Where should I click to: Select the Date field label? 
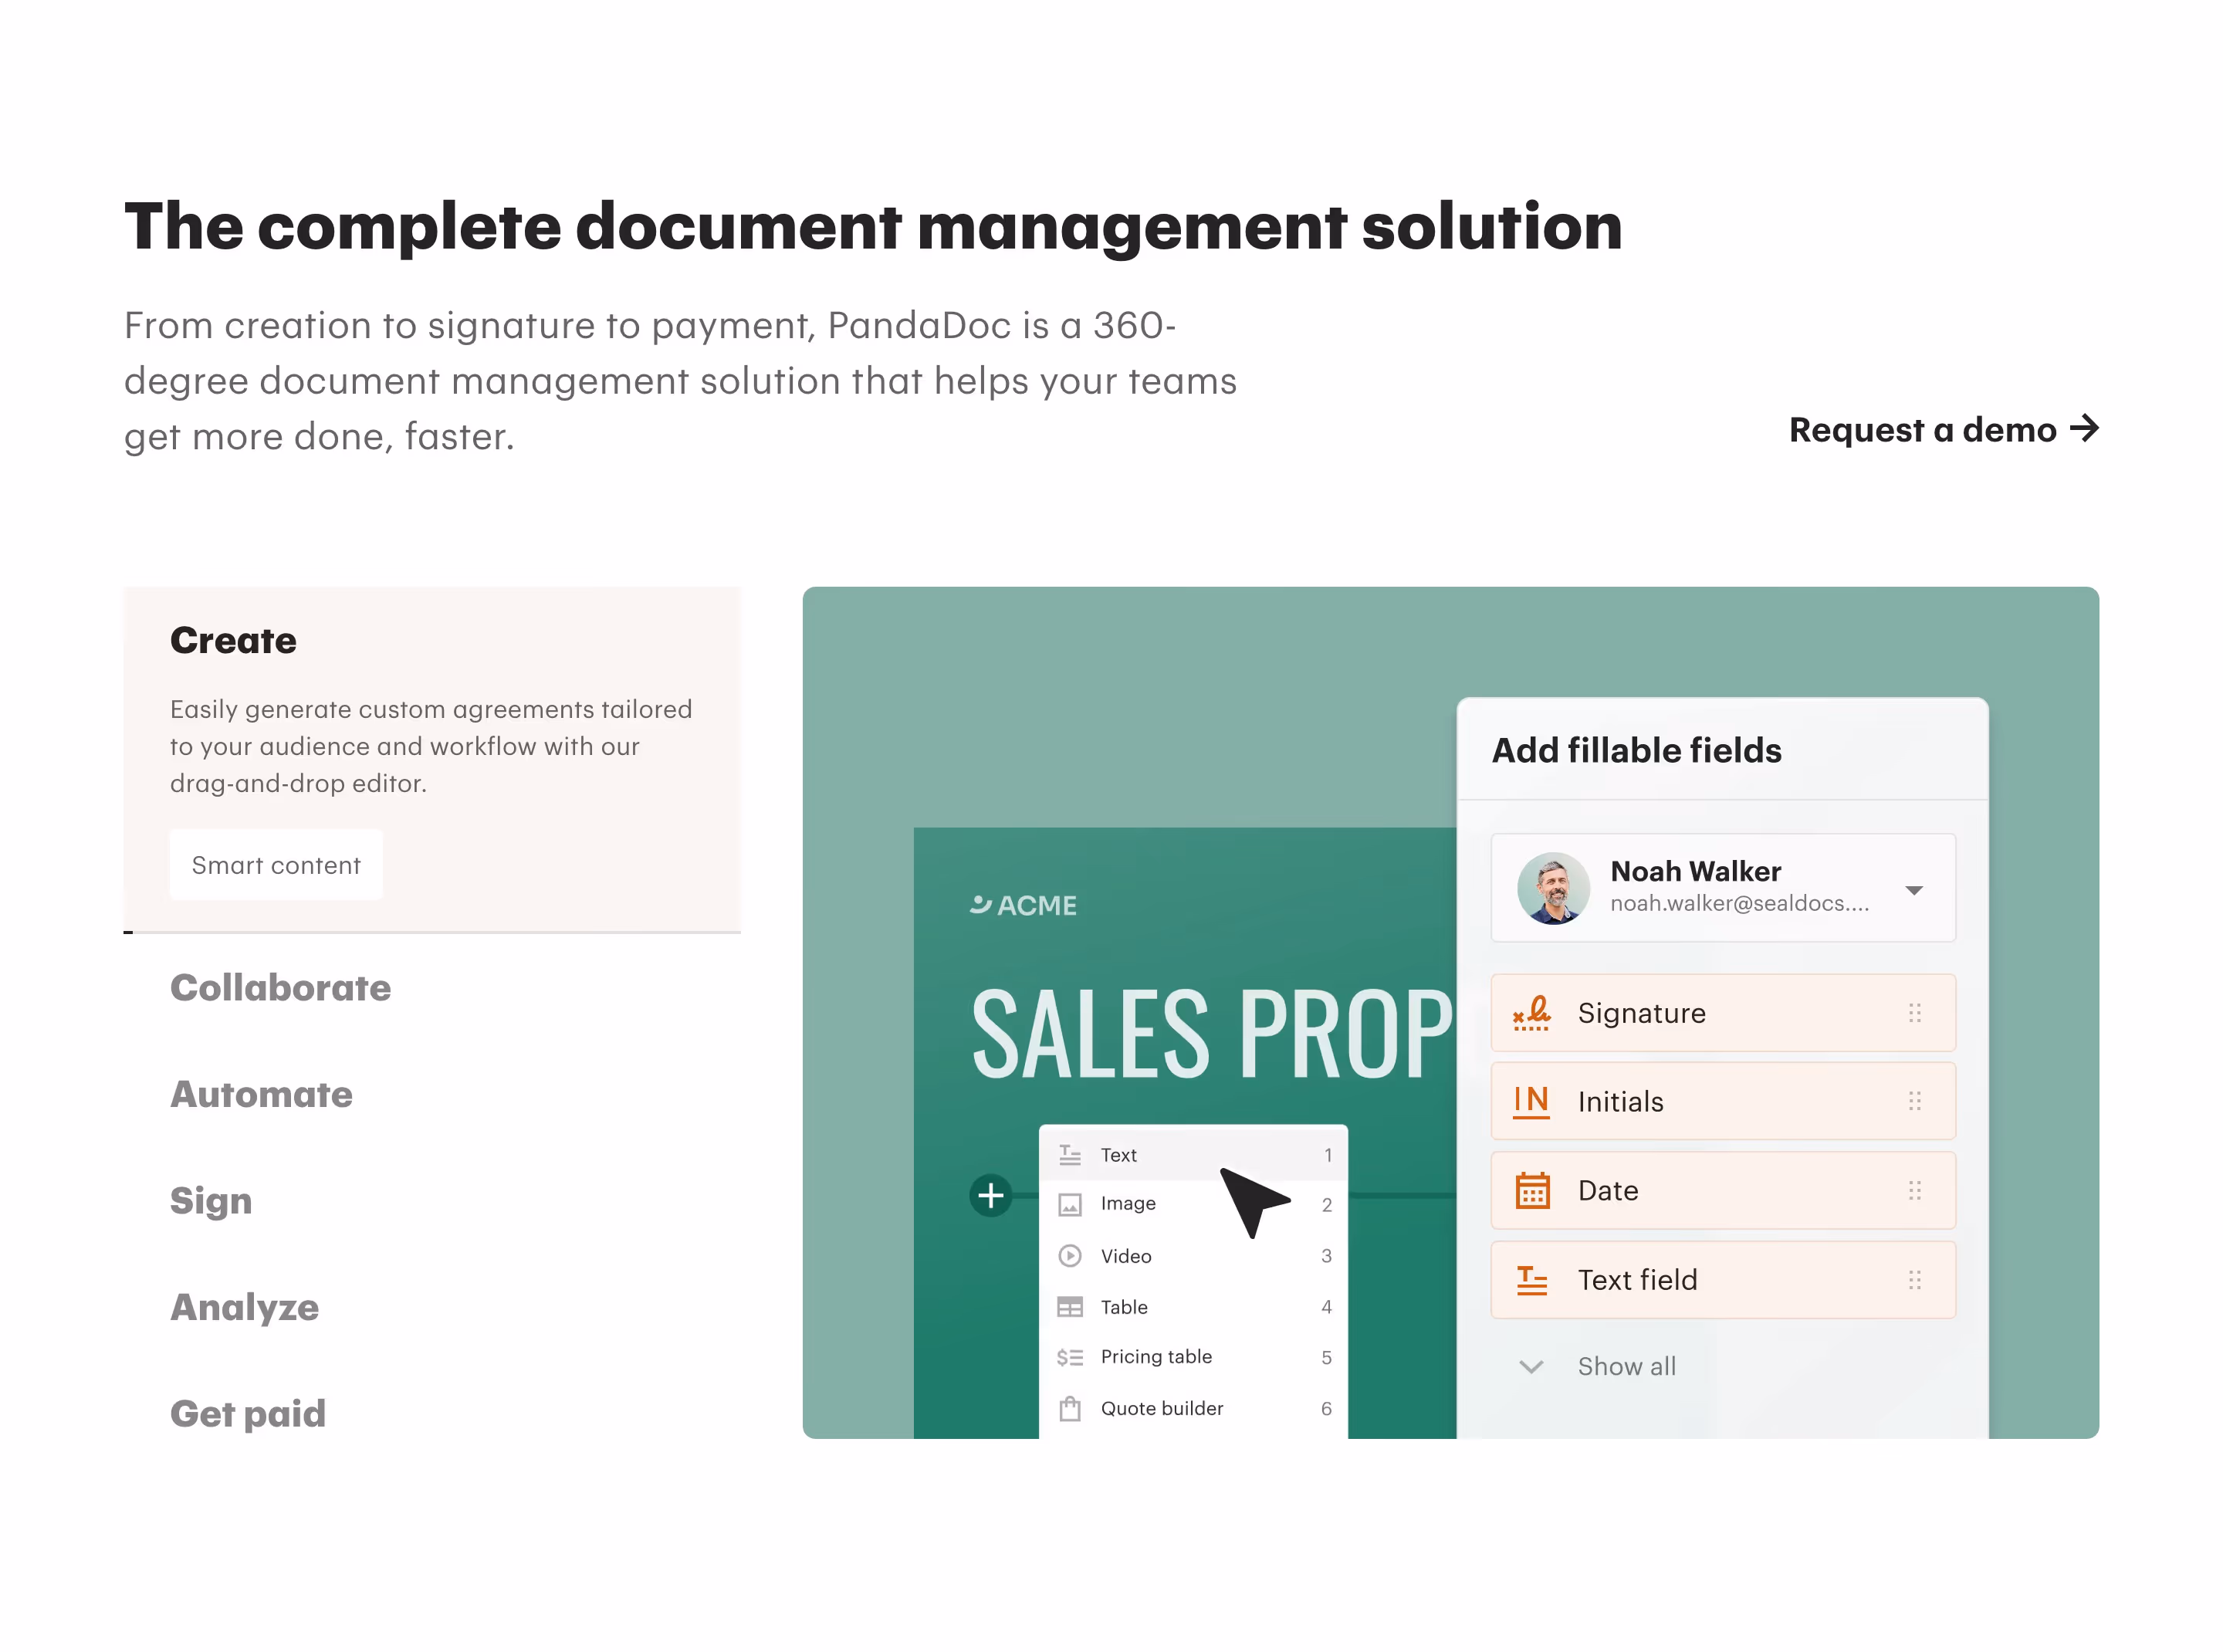1607,1190
